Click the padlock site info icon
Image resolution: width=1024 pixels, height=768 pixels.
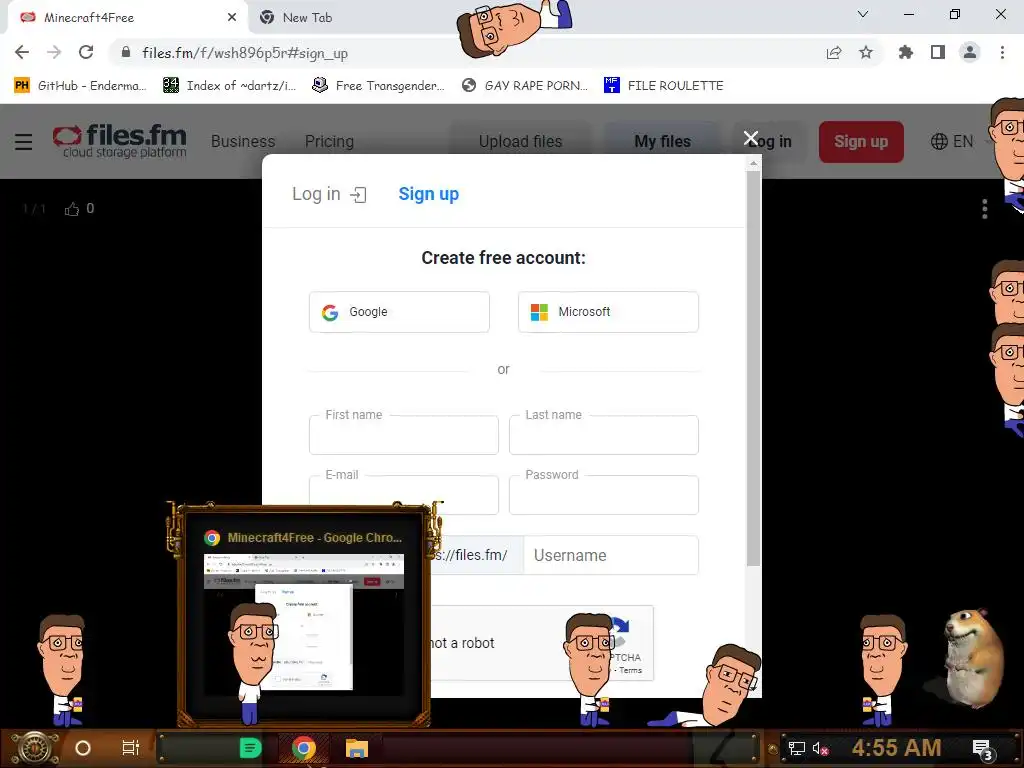pyautogui.click(x=126, y=52)
